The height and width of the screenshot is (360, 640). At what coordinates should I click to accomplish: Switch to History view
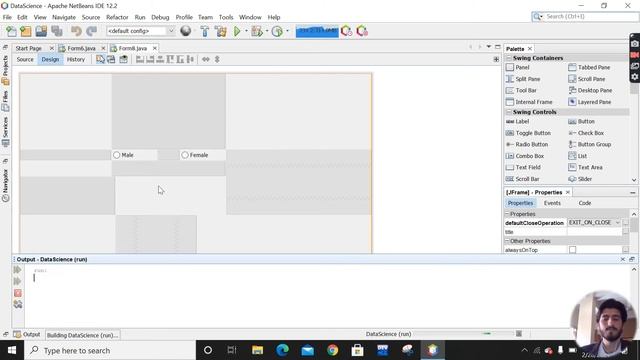[x=76, y=60]
